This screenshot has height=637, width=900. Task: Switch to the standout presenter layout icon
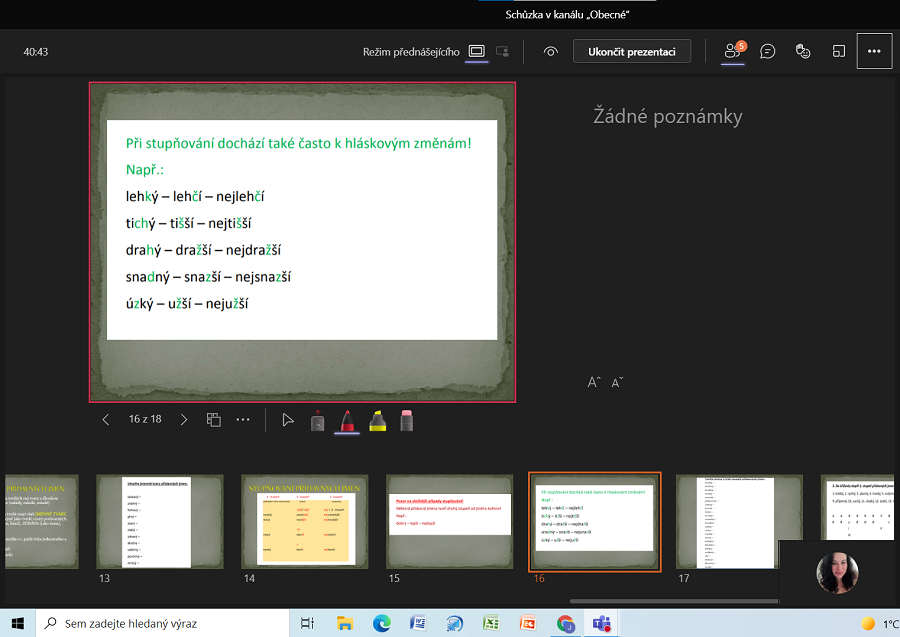(x=502, y=52)
